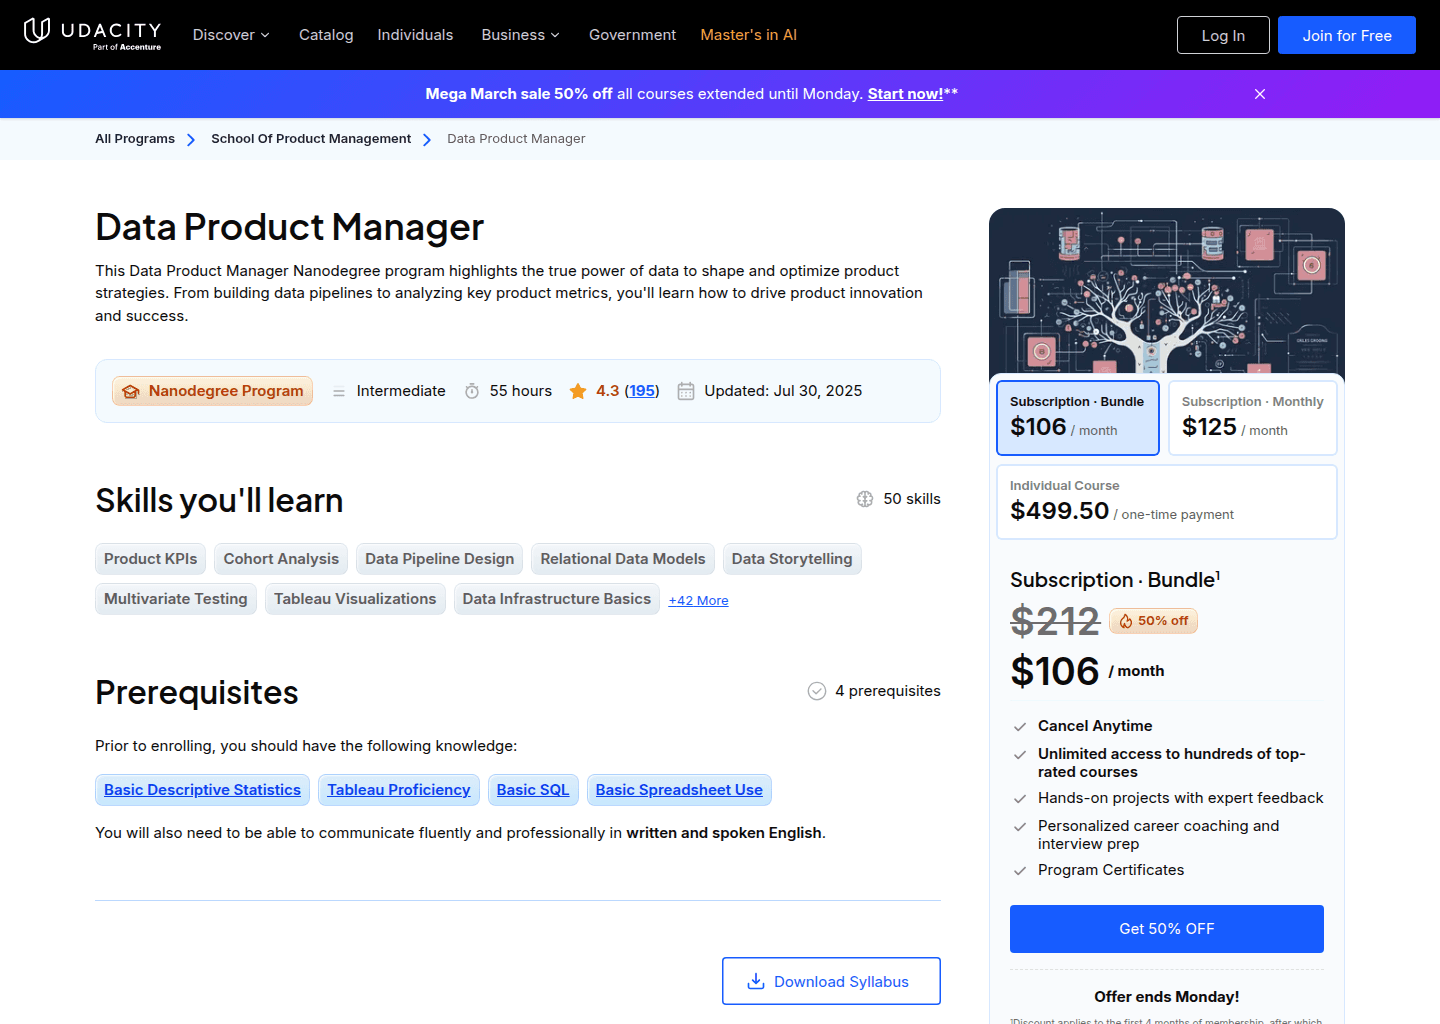This screenshot has height=1024, width=1440.
Task: Select the Subscription Bundle pricing option
Action: (x=1077, y=417)
